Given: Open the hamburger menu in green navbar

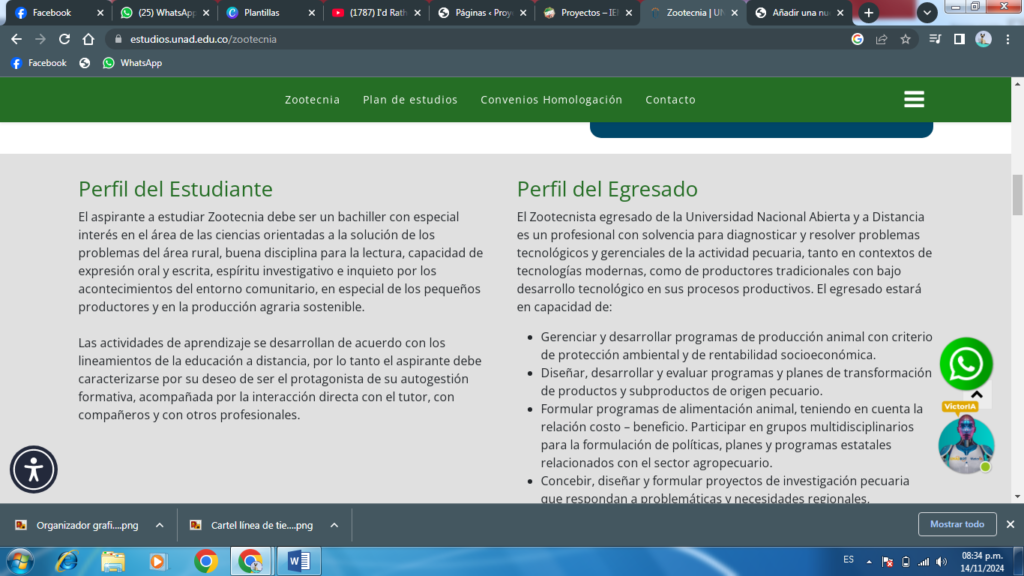Looking at the screenshot, I should (x=913, y=100).
